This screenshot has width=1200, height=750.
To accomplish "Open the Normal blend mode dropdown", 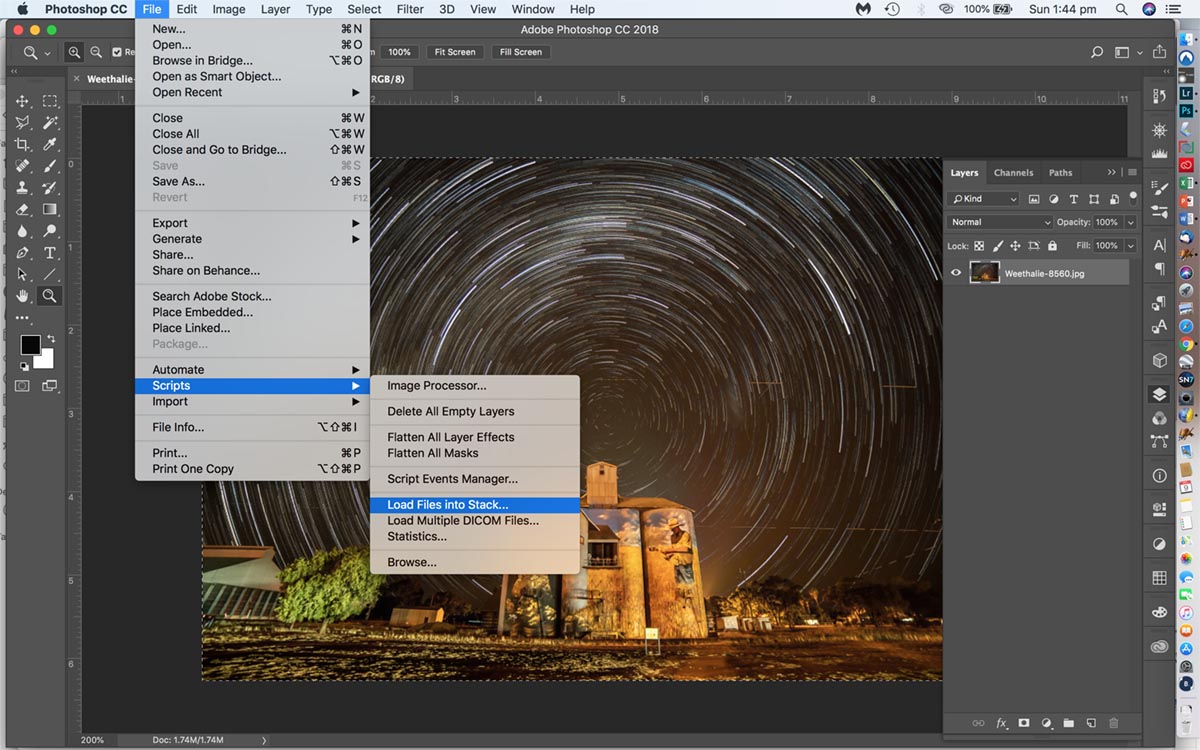I will point(999,222).
